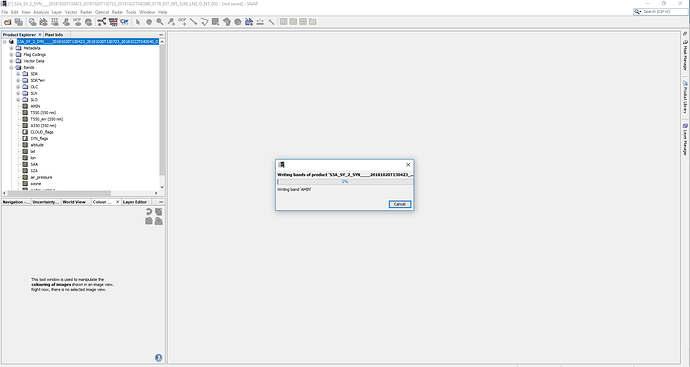The image size is (690, 367).
Task: Choose the panning hand tool
Action: [x=149, y=22]
